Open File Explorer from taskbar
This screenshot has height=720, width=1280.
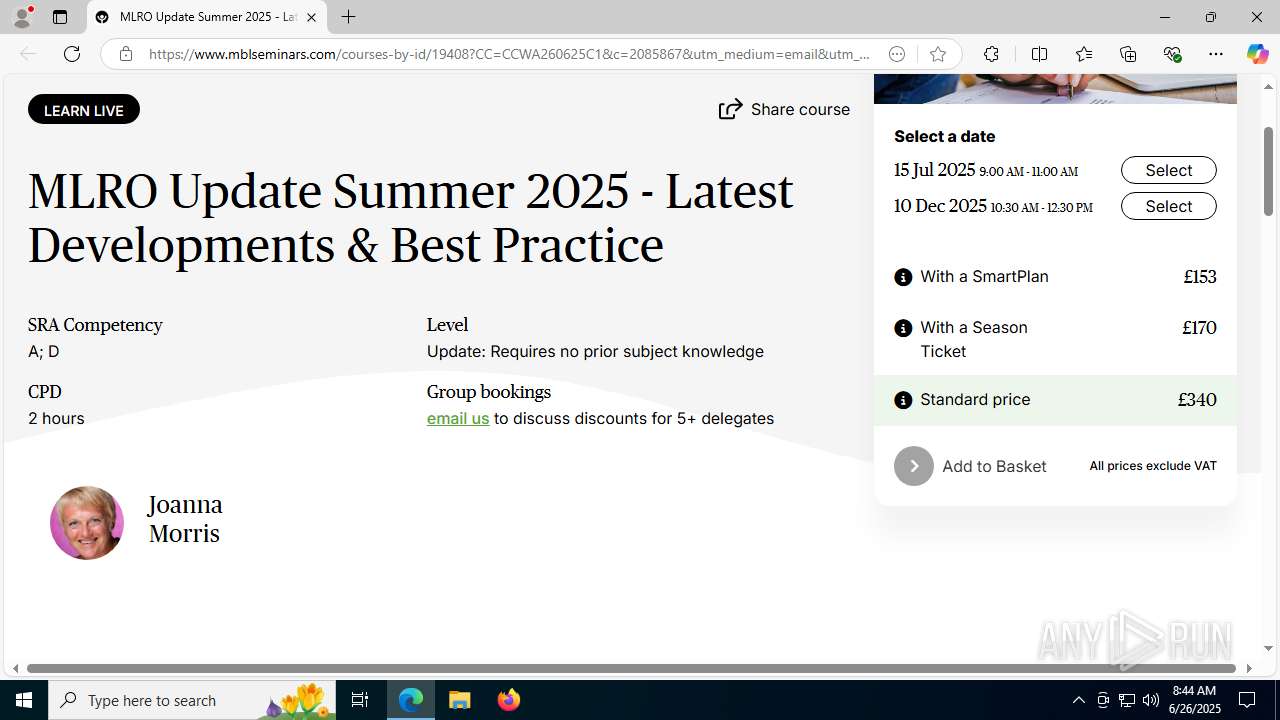click(x=460, y=700)
